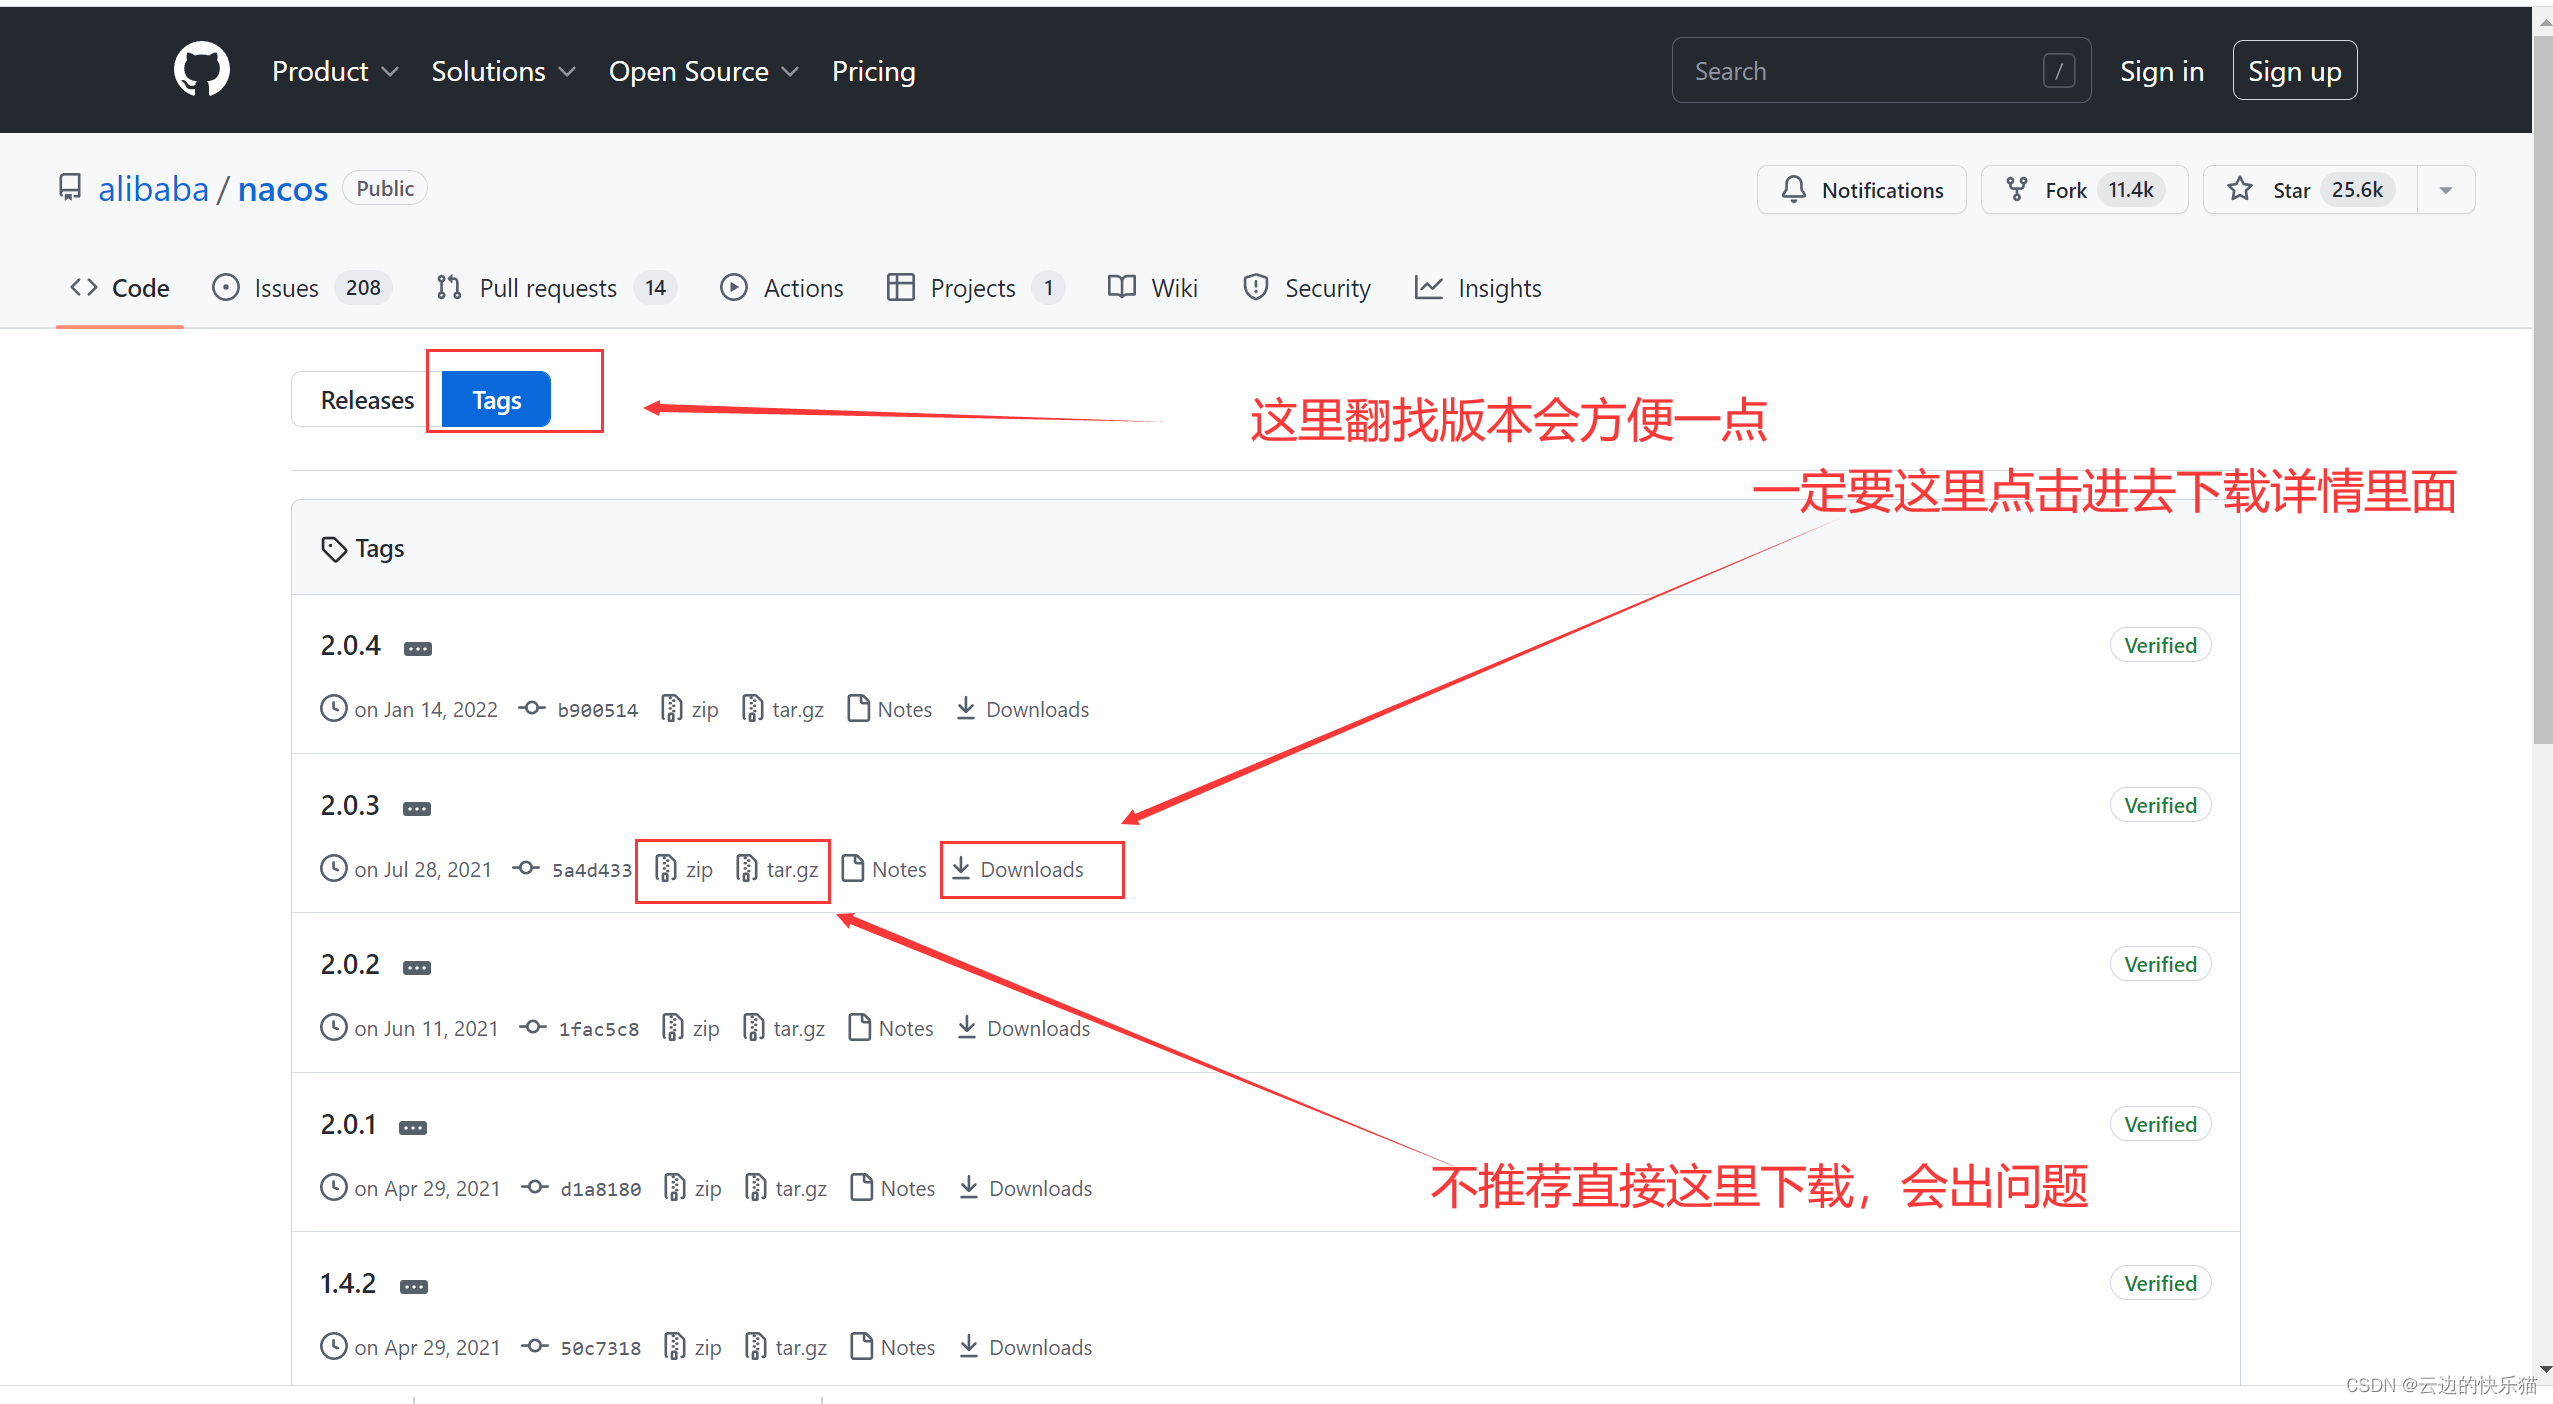
Task: Download zip for tag 2.0.4
Action: pyautogui.click(x=690, y=709)
